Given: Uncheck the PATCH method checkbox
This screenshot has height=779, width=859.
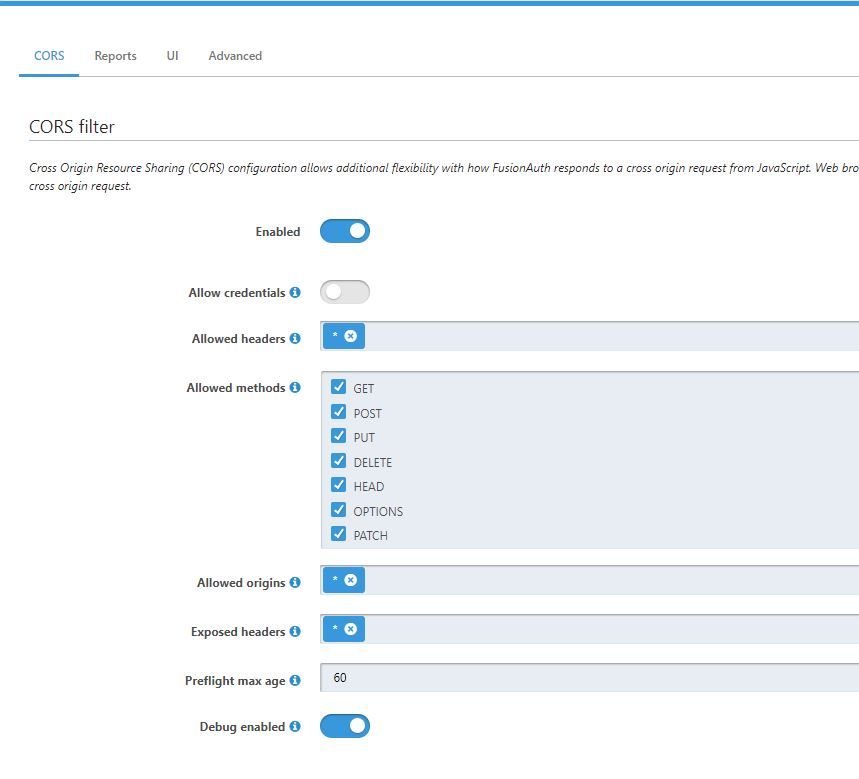Looking at the screenshot, I should 339,534.
